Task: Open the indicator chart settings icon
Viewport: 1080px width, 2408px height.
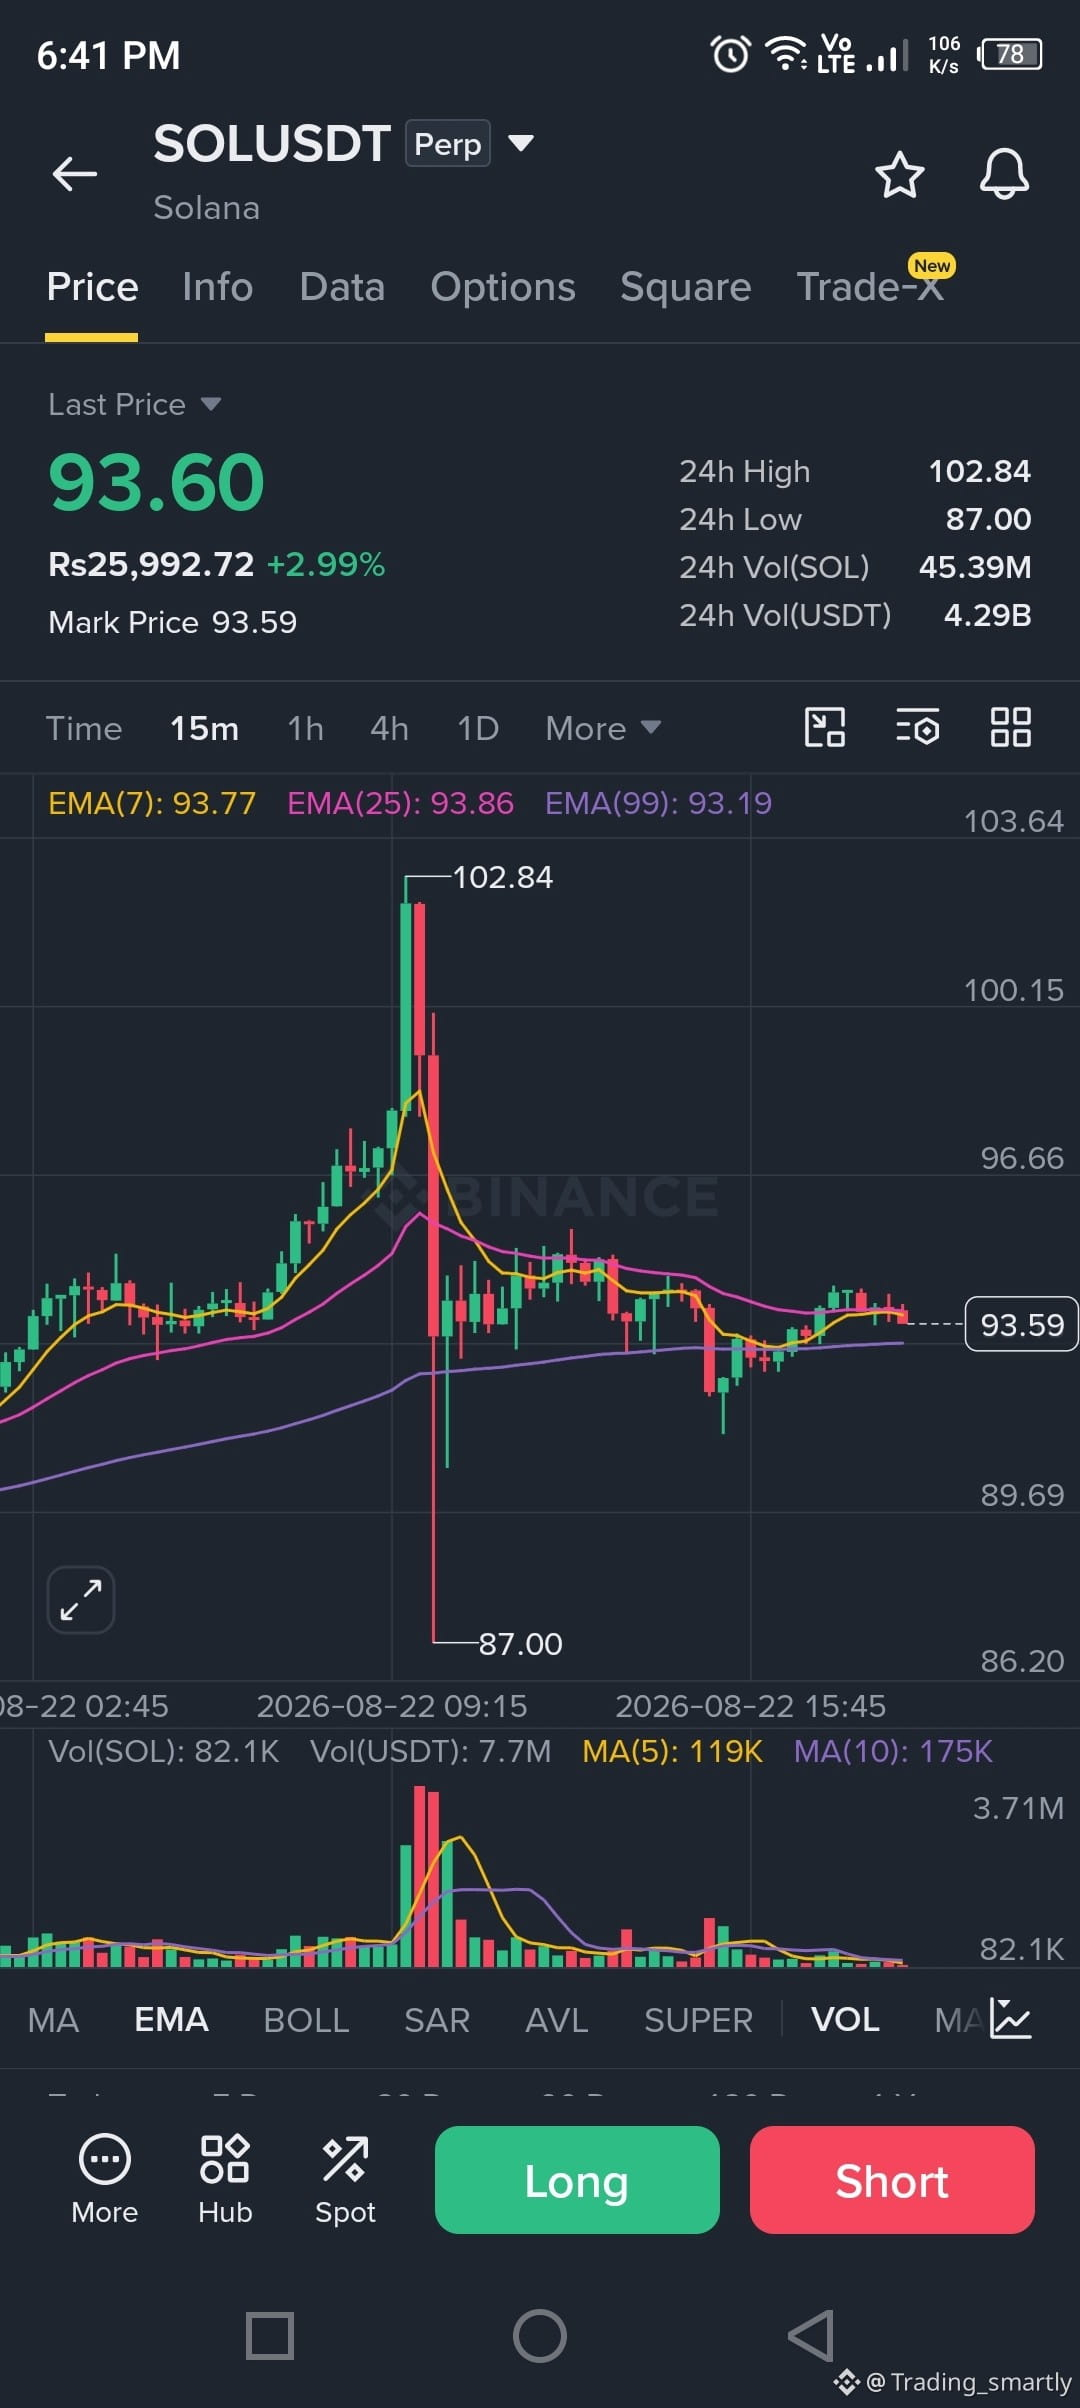Action: pyautogui.click(x=1010, y=2018)
